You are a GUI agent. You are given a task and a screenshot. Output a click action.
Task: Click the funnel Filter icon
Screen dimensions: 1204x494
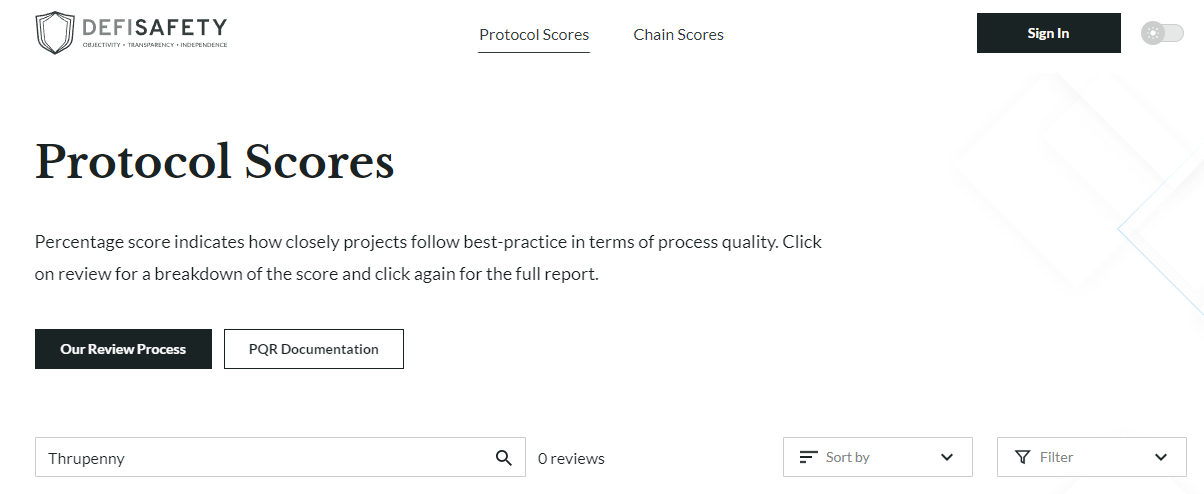click(1022, 457)
